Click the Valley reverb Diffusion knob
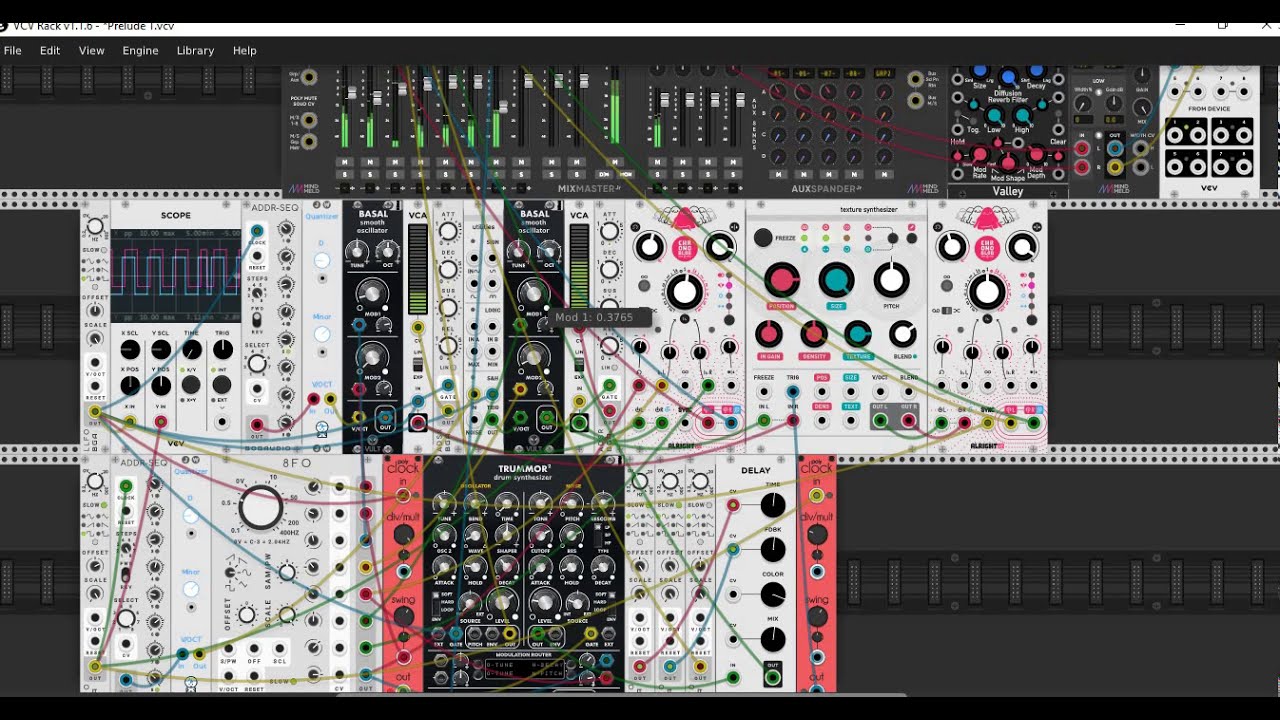 coord(1009,78)
